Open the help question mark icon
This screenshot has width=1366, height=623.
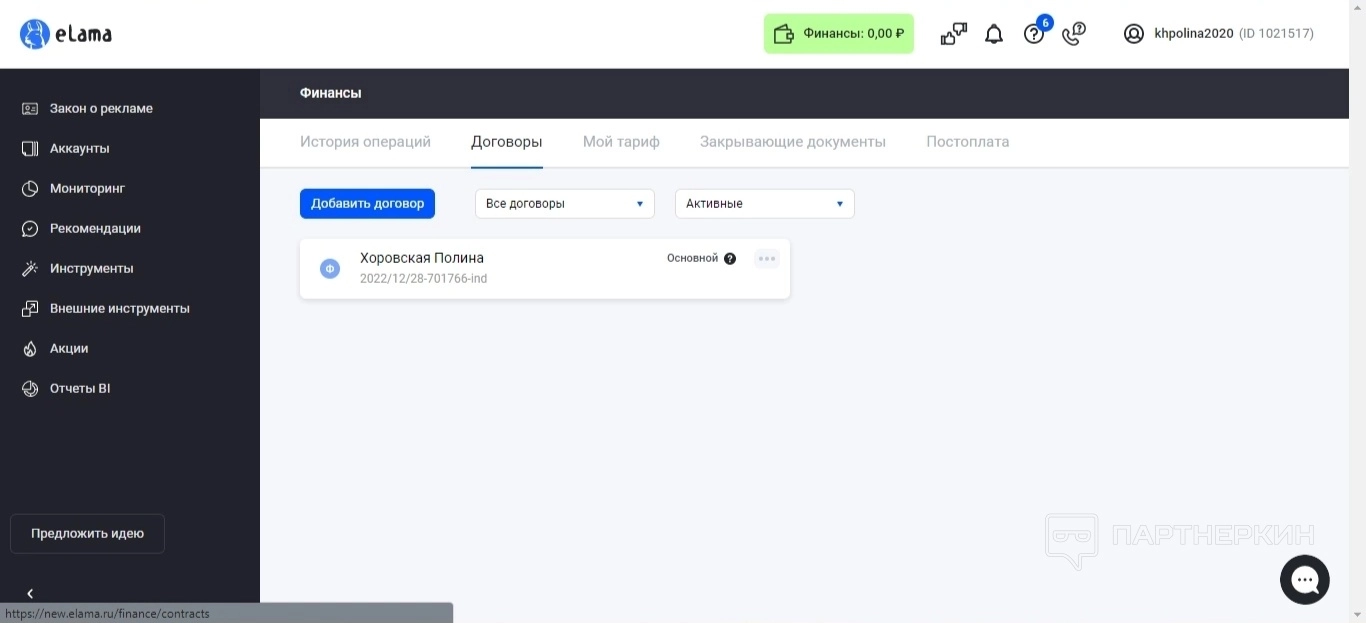click(1034, 34)
